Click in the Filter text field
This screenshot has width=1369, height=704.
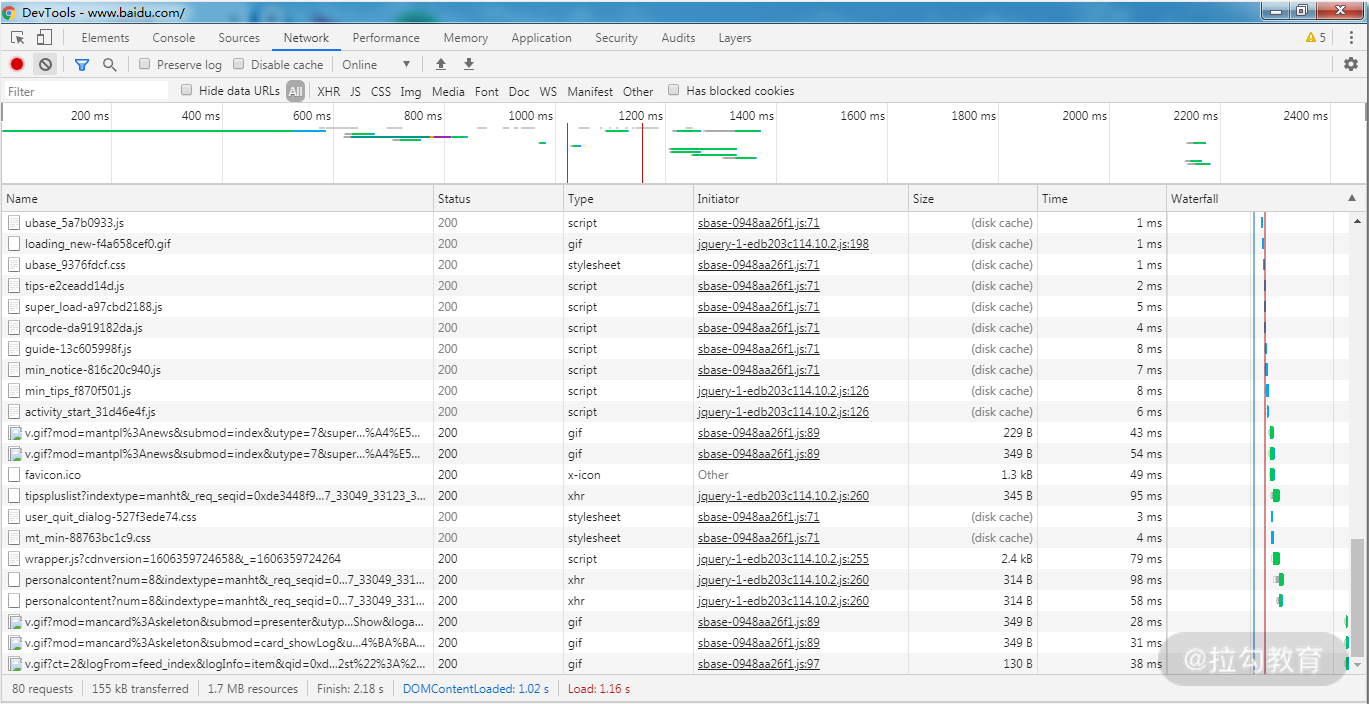[88, 91]
